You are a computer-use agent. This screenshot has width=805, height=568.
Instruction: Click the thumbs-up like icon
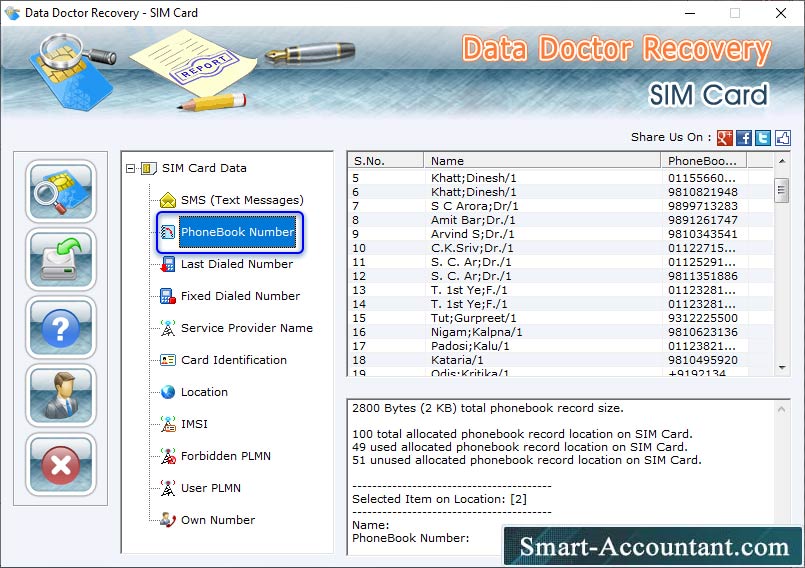click(x=782, y=138)
